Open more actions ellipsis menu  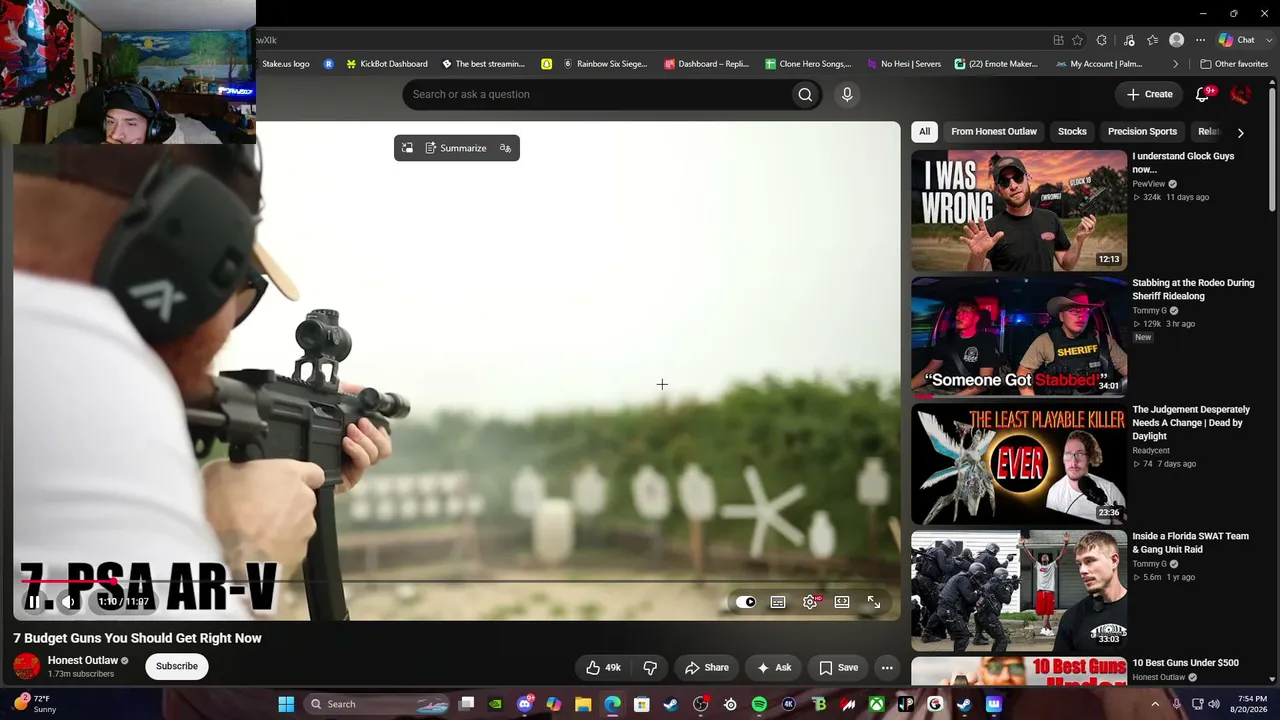887,668
